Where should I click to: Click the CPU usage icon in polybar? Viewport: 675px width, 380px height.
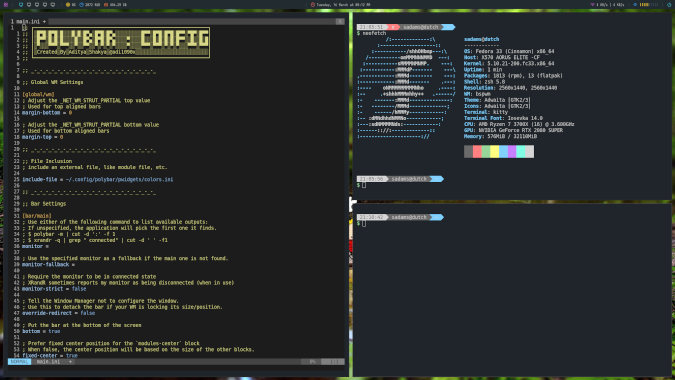coord(68,5)
